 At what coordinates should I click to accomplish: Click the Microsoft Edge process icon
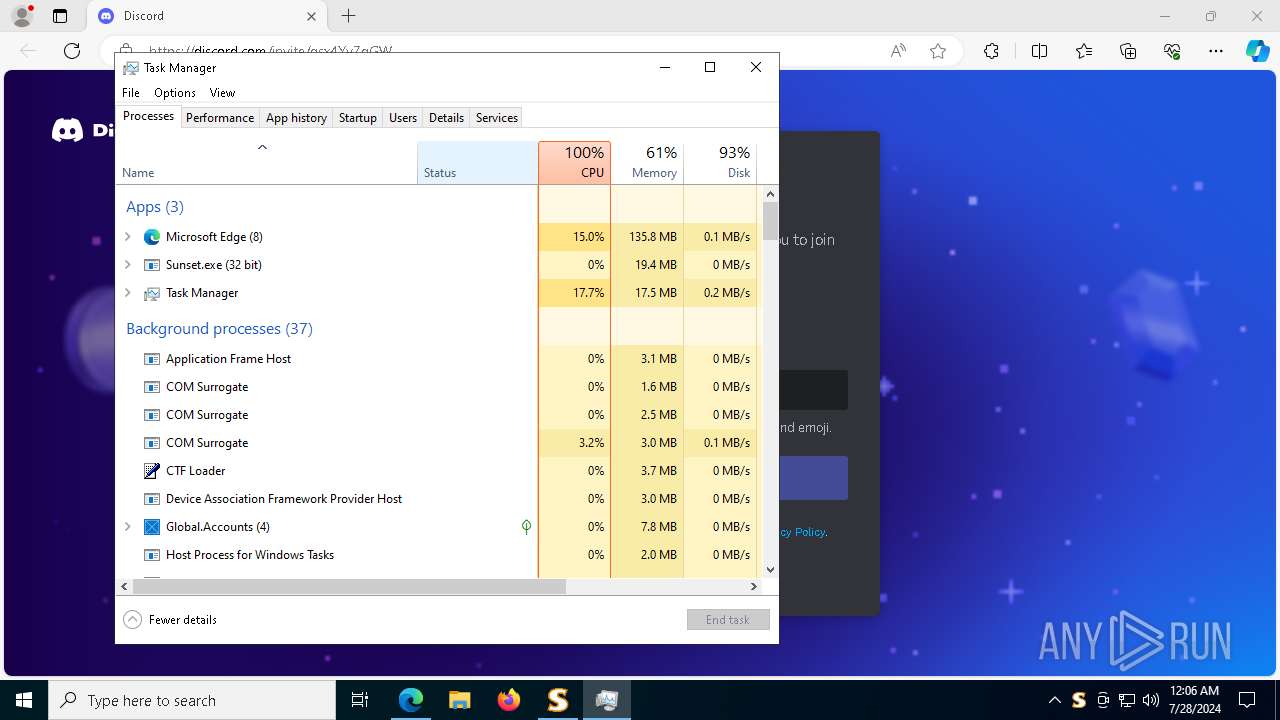(x=152, y=237)
